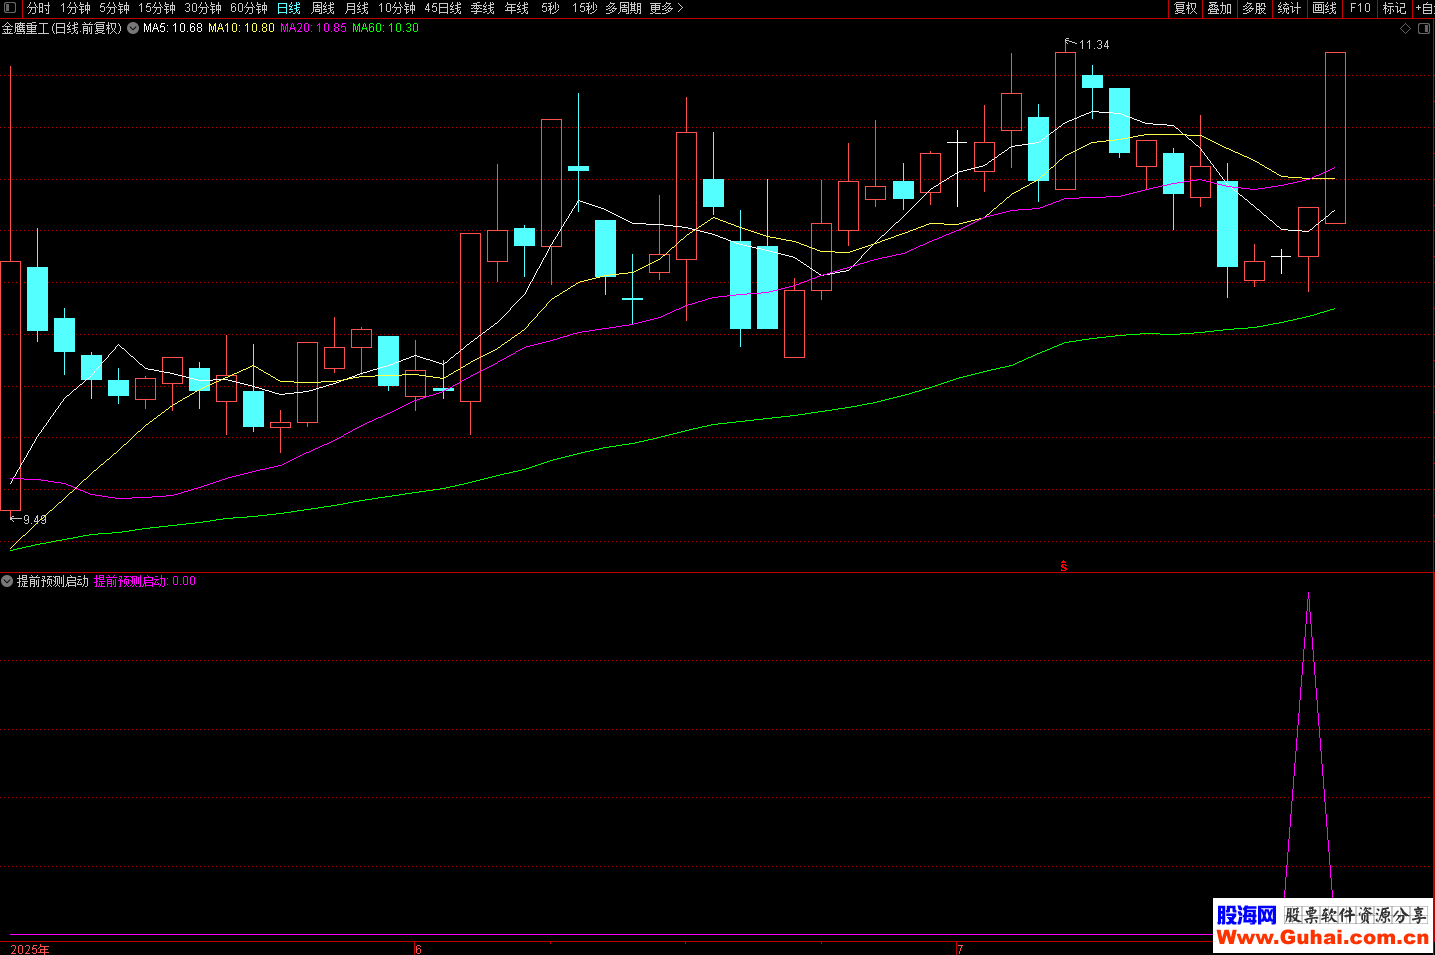Expand the 更多 periods list

(667, 8)
